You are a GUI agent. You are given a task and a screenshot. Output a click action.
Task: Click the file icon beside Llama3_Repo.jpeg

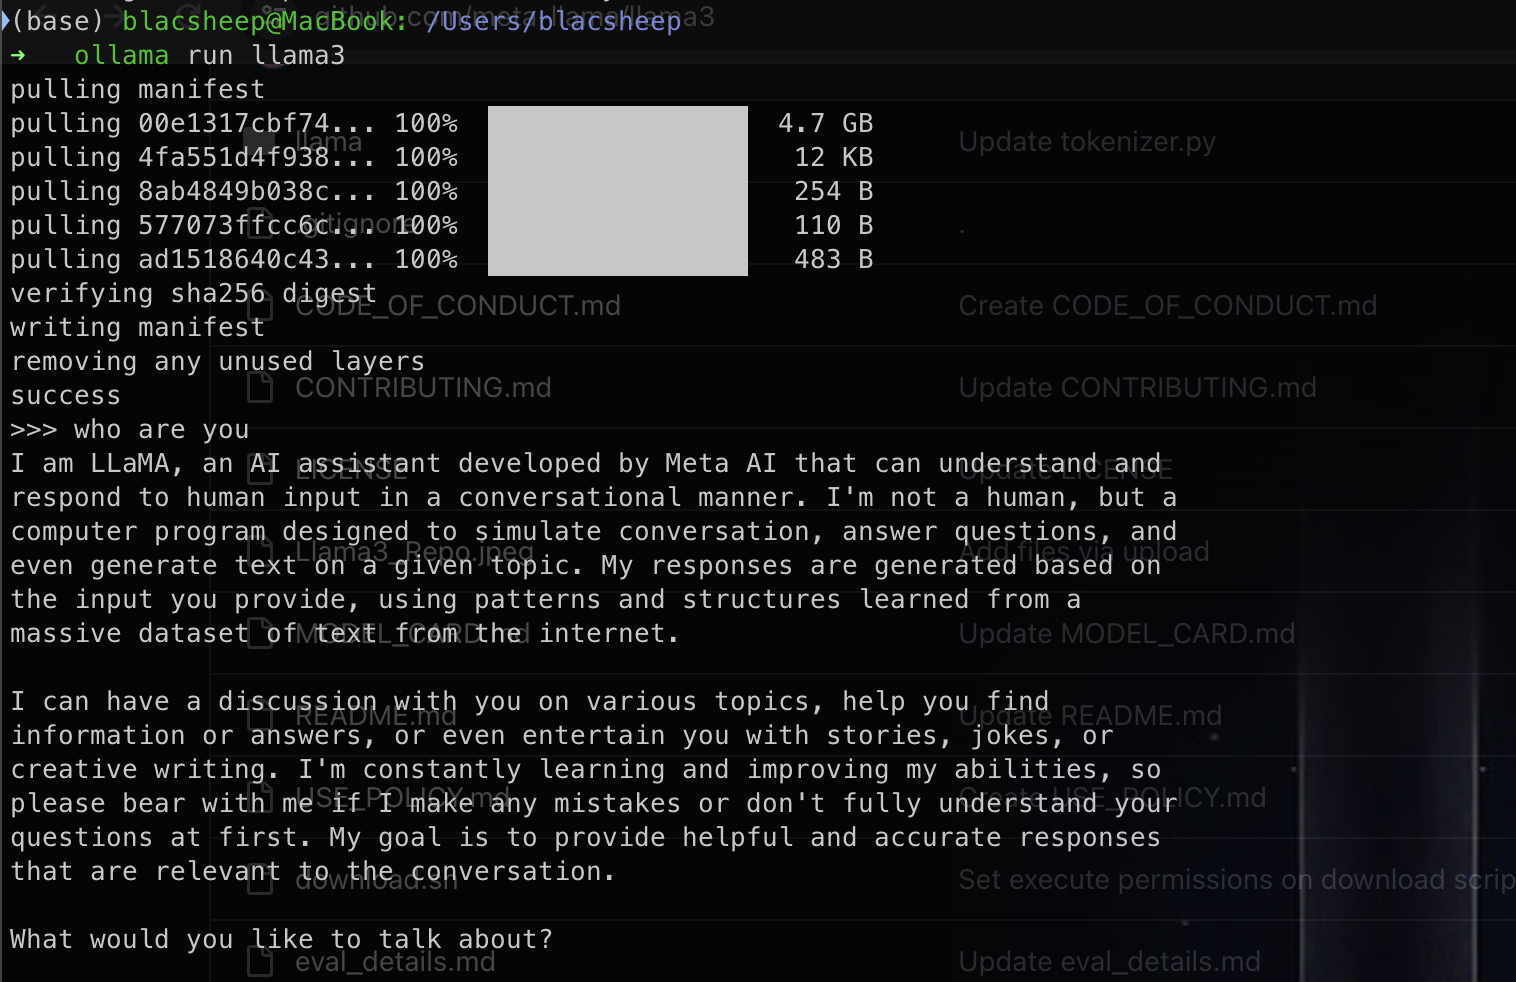pos(260,552)
